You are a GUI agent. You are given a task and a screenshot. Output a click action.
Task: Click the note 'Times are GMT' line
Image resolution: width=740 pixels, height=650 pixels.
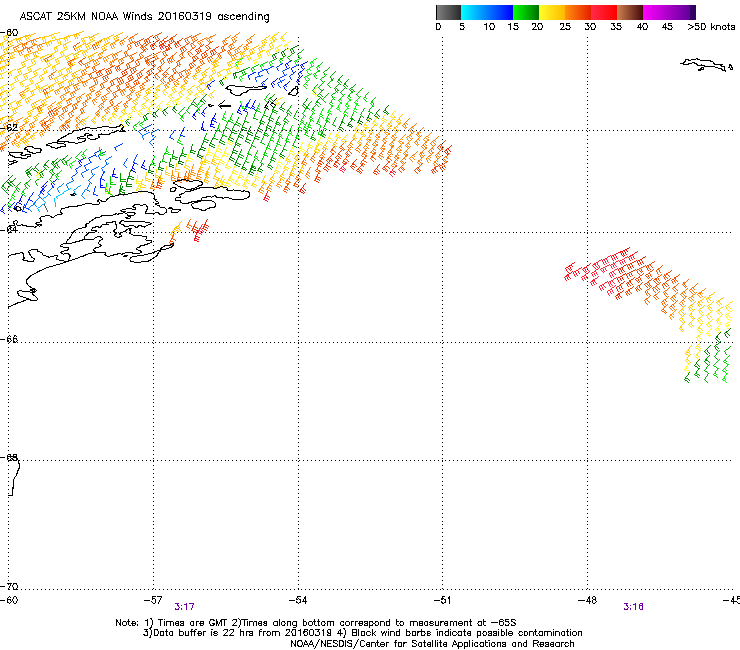(316, 623)
